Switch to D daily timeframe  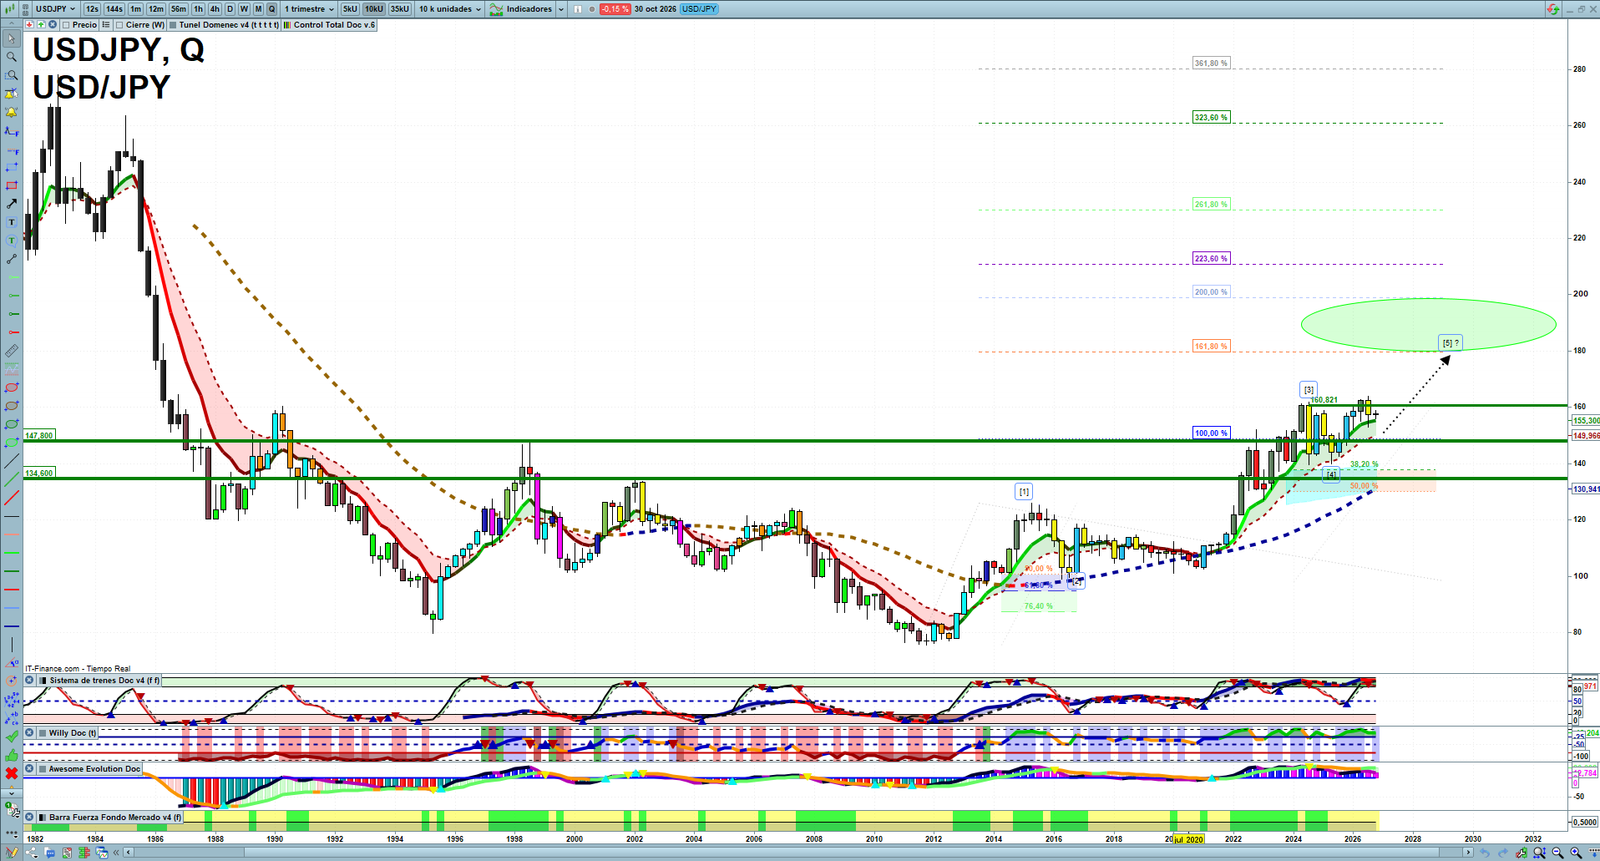tap(230, 9)
